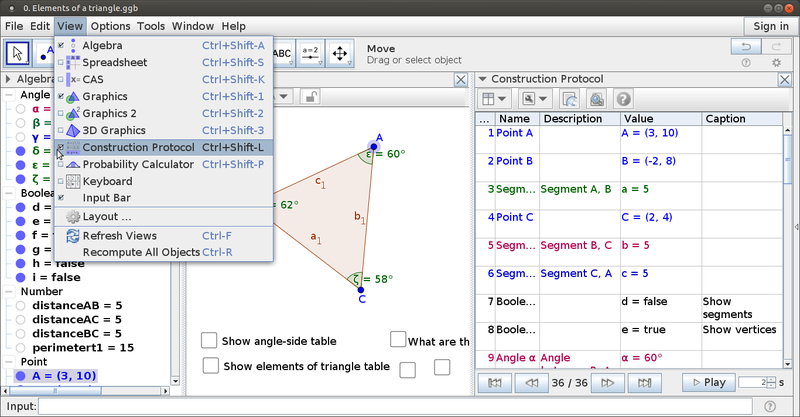The width and height of the screenshot is (800, 417).
Task: Open the Edit menu
Action: point(40,26)
